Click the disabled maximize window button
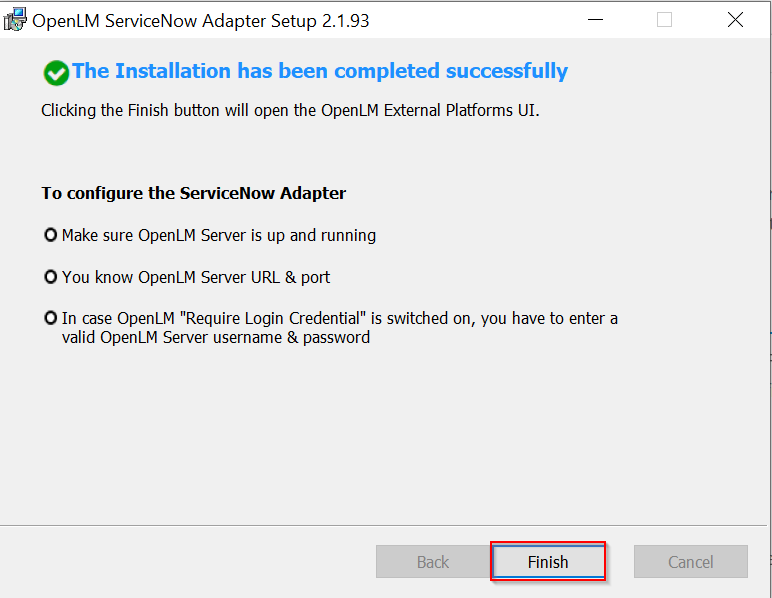Screen dimensions: 772x598 click(664, 20)
